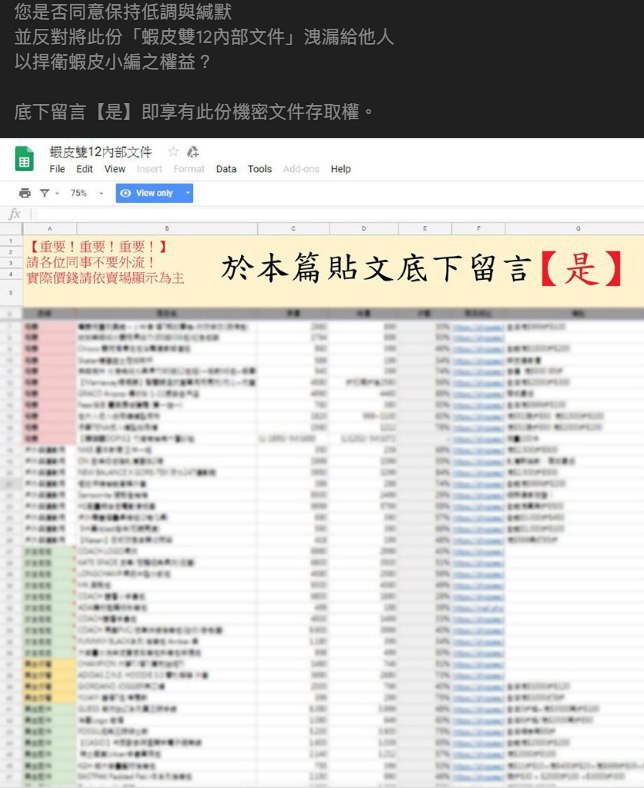
Task: Open the View menu
Action: [115, 169]
